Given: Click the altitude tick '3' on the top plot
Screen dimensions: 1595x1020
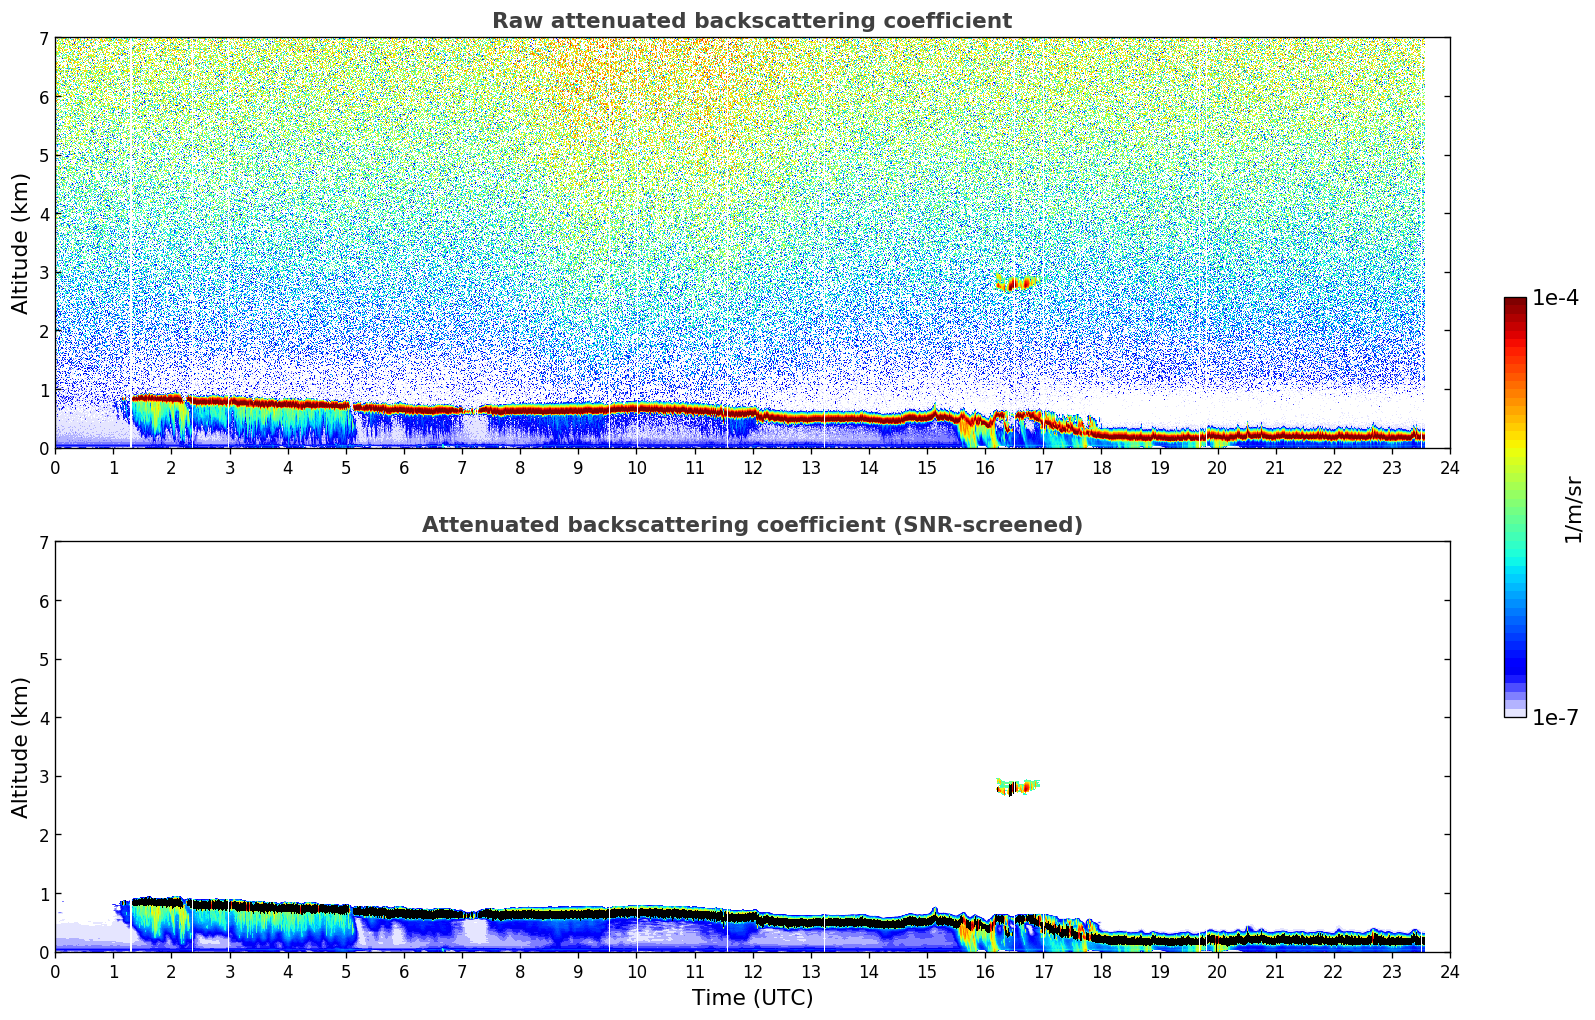Looking at the screenshot, I should coord(43,272).
